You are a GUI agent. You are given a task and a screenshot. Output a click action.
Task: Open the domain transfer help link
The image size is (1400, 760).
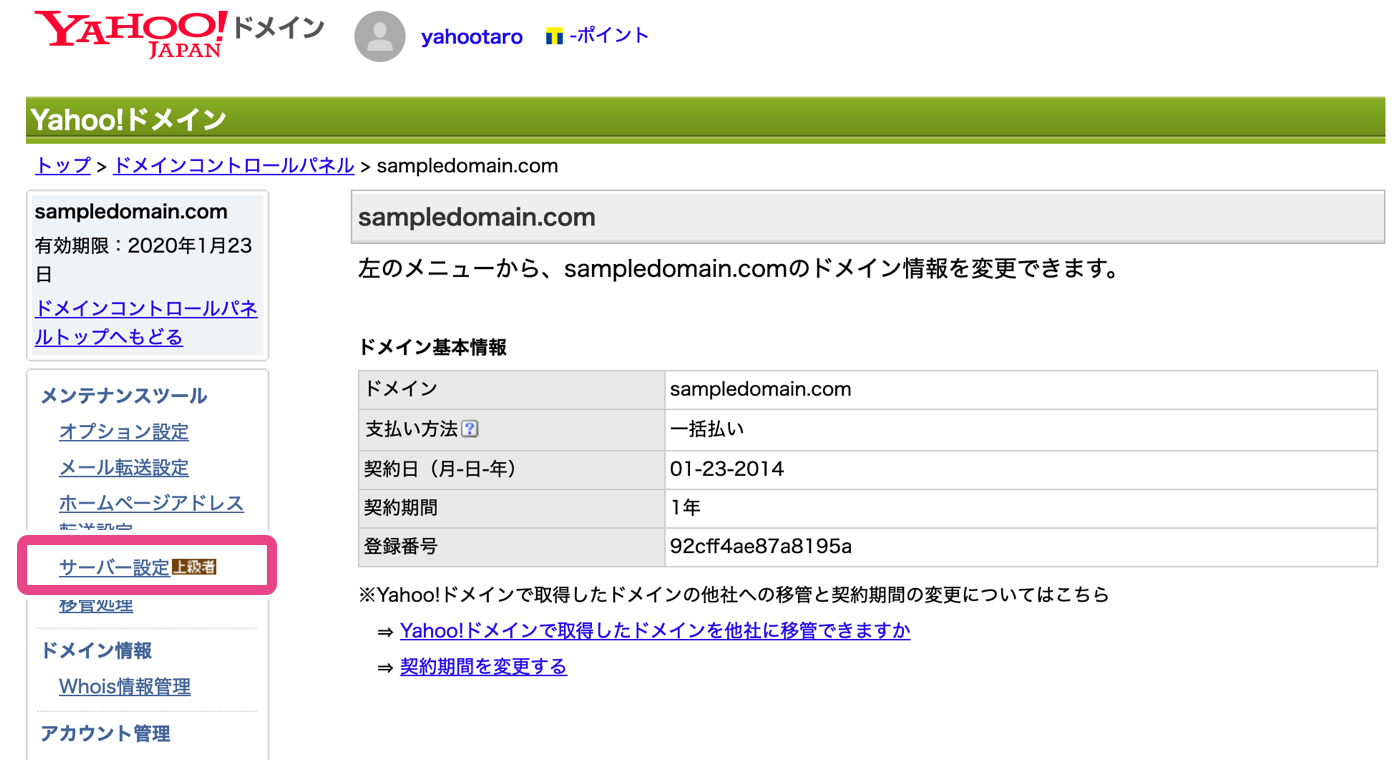pos(655,631)
